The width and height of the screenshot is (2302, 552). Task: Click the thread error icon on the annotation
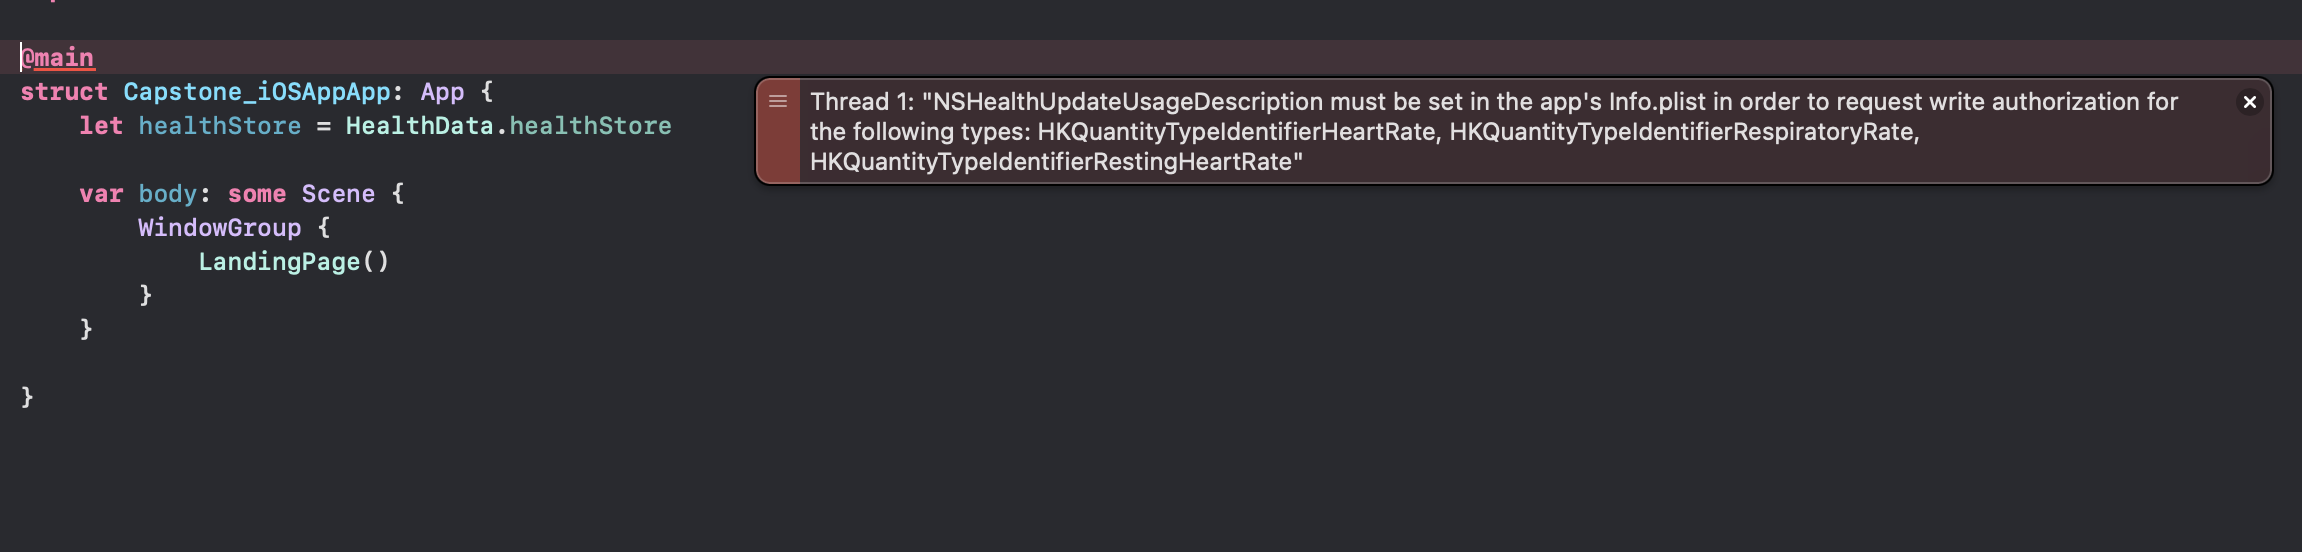tap(778, 101)
